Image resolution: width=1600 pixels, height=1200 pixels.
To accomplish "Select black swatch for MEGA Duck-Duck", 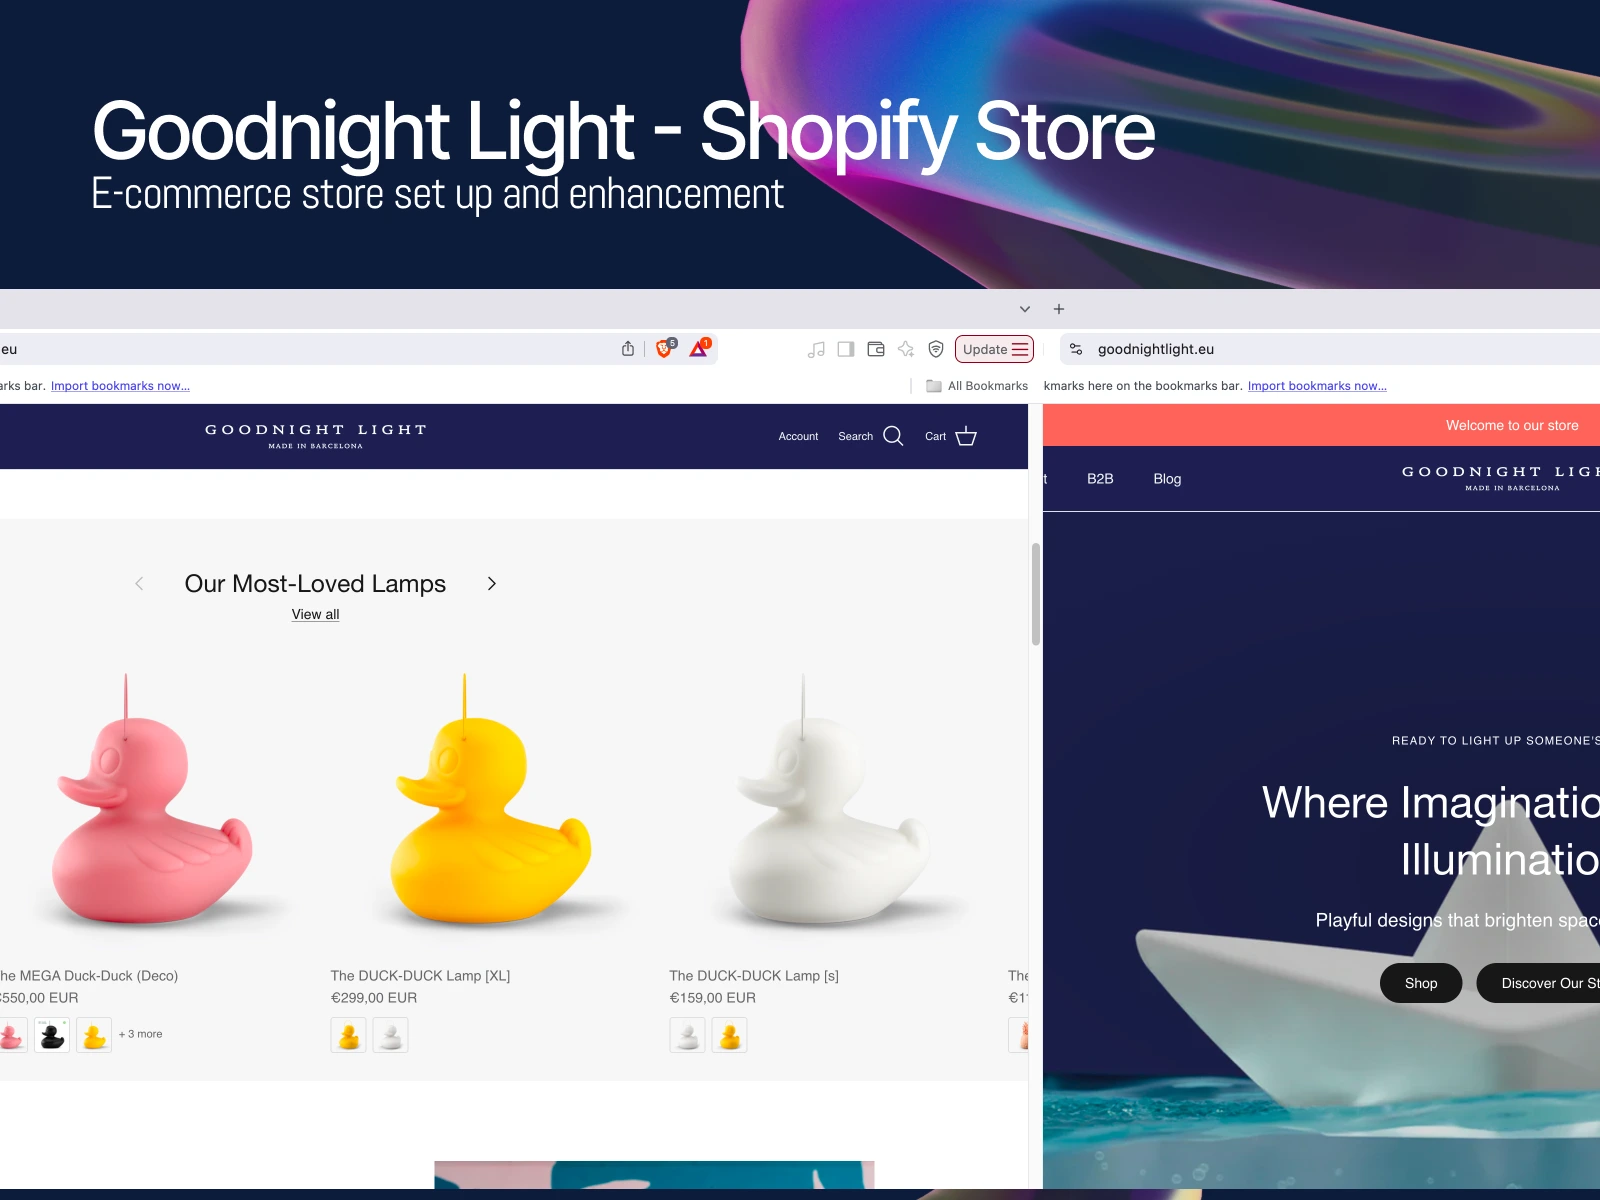I will coord(52,1035).
